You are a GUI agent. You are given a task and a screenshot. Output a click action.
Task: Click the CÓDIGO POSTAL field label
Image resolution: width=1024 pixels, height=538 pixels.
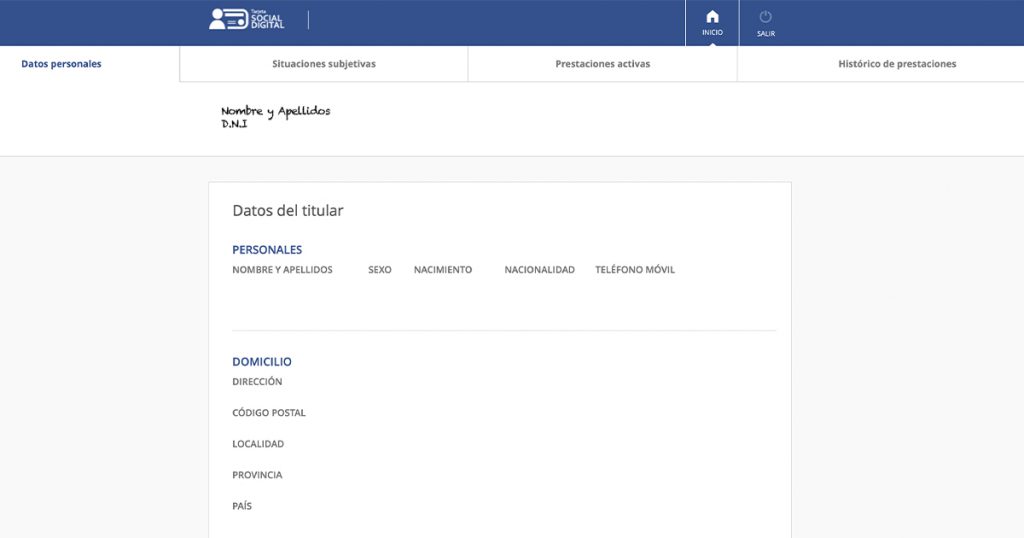[269, 413]
